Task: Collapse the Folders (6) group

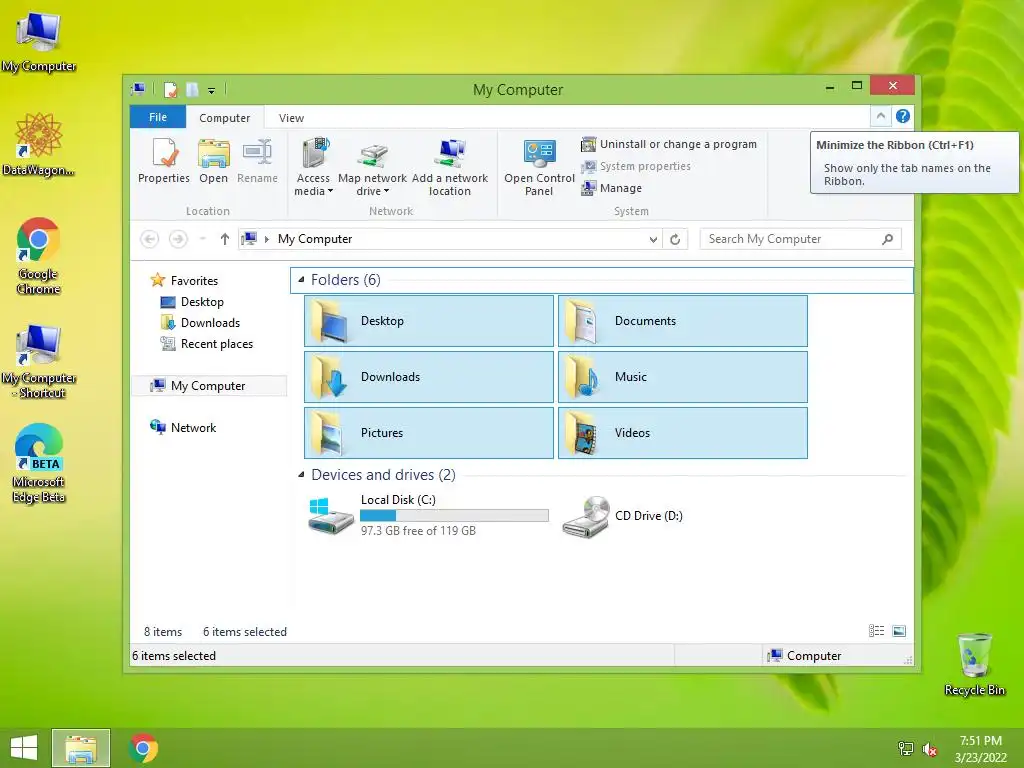Action: coord(301,280)
